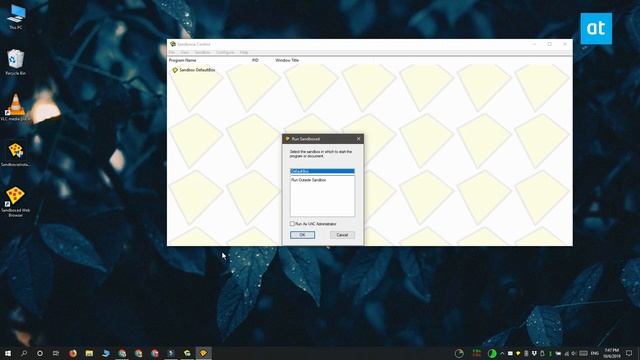Open File Explorer from taskbar

click(x=89, y=353)
